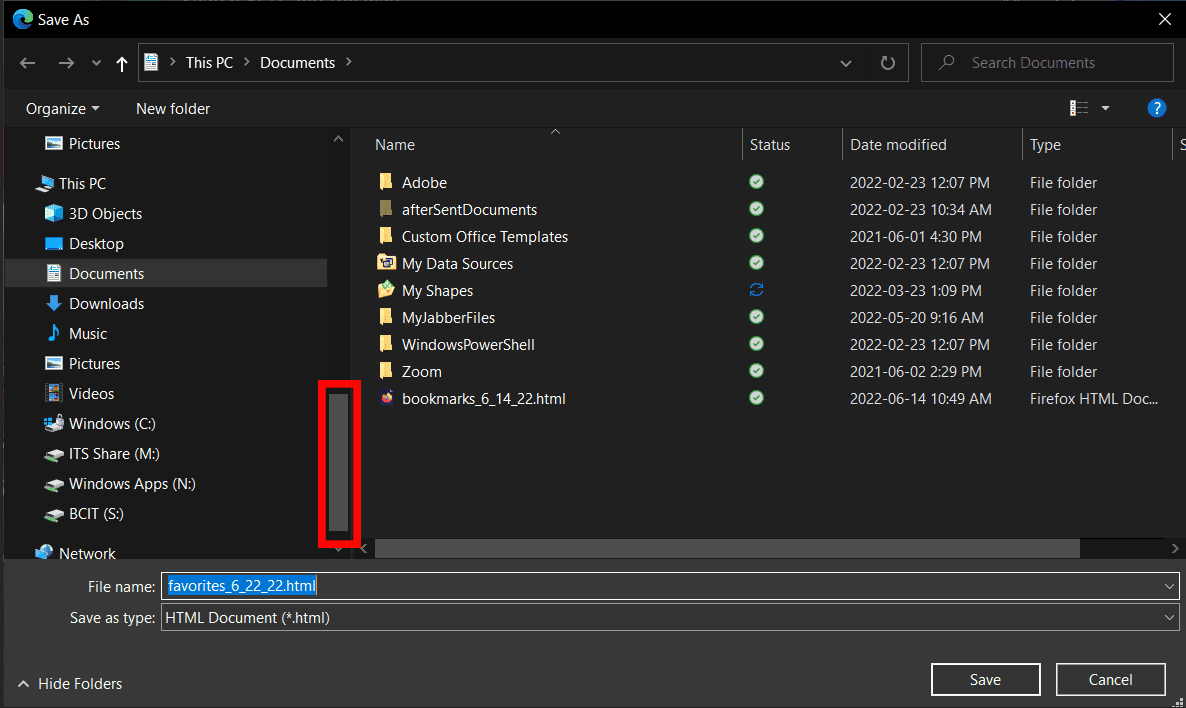Expand the Save as type dropdown

[1169, 618]
